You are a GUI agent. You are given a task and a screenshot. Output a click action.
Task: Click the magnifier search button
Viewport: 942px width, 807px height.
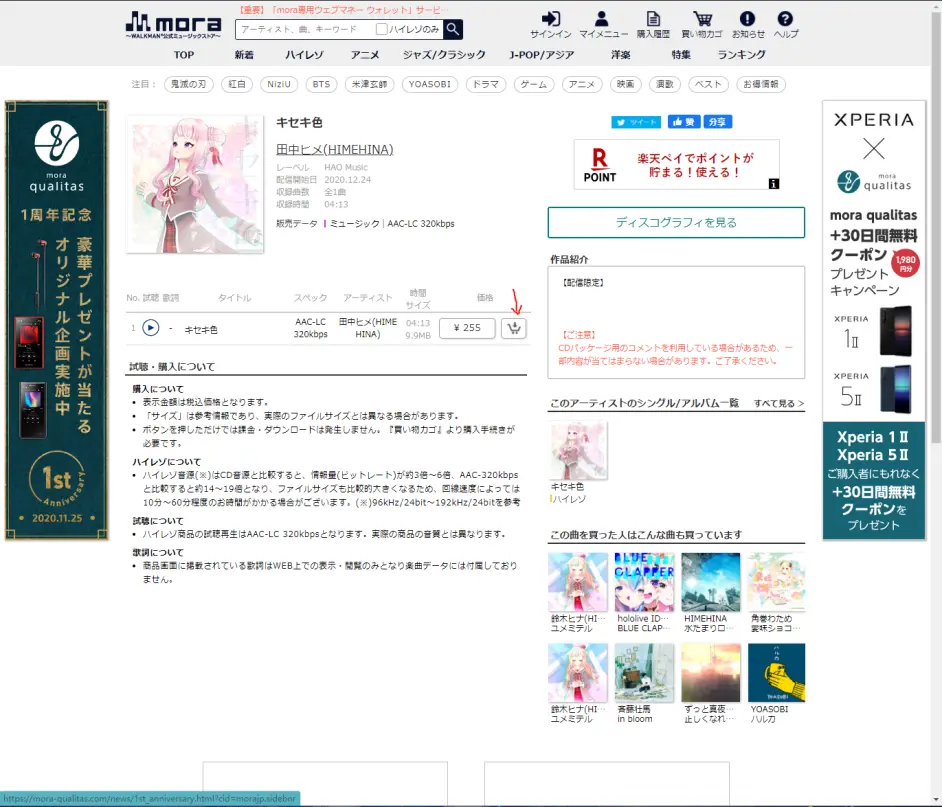(453, 29)
